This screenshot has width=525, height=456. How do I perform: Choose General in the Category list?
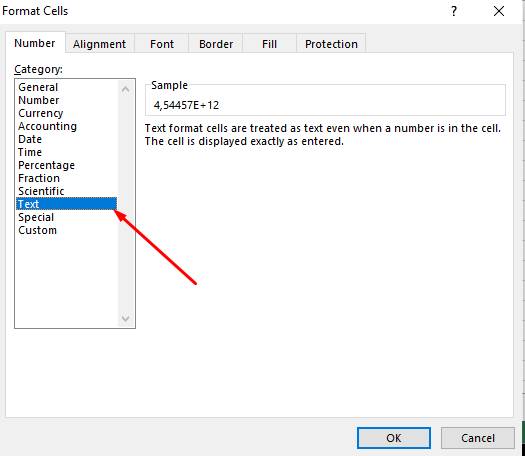[38, 87]
